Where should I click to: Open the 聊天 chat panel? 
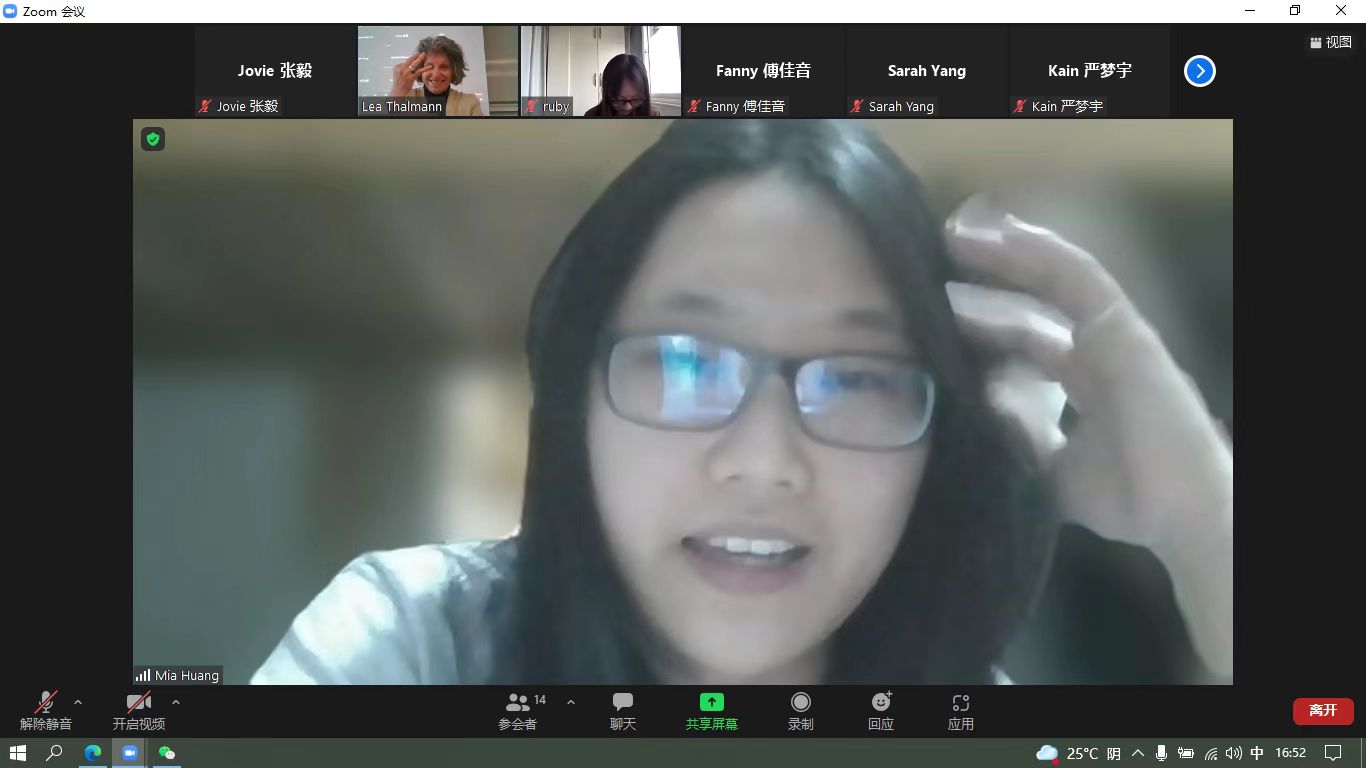pos(623,711)
